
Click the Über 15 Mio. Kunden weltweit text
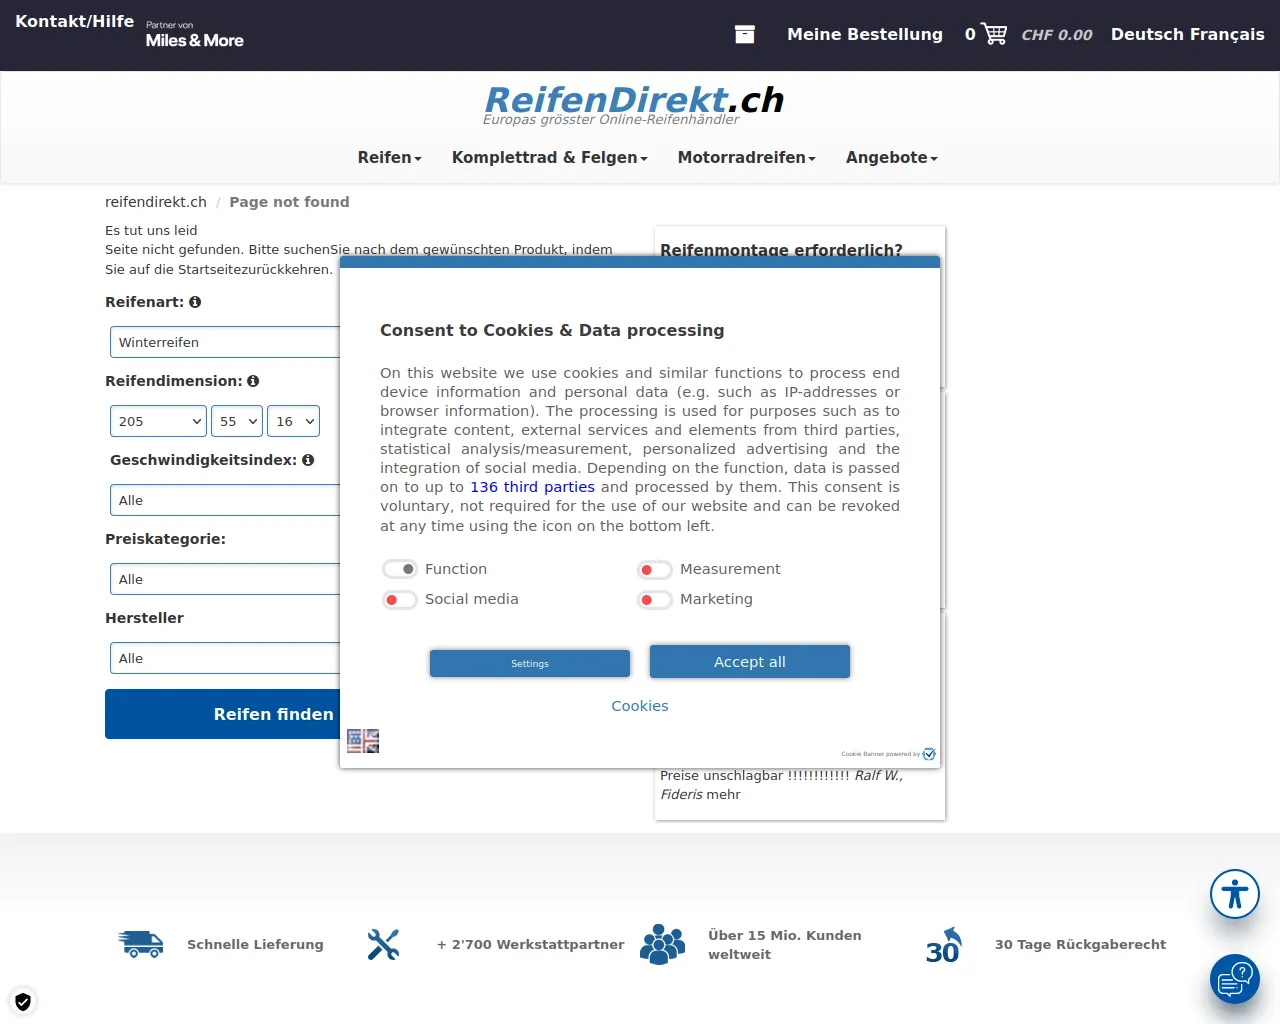pyautogui.click(x=785, y=945)
